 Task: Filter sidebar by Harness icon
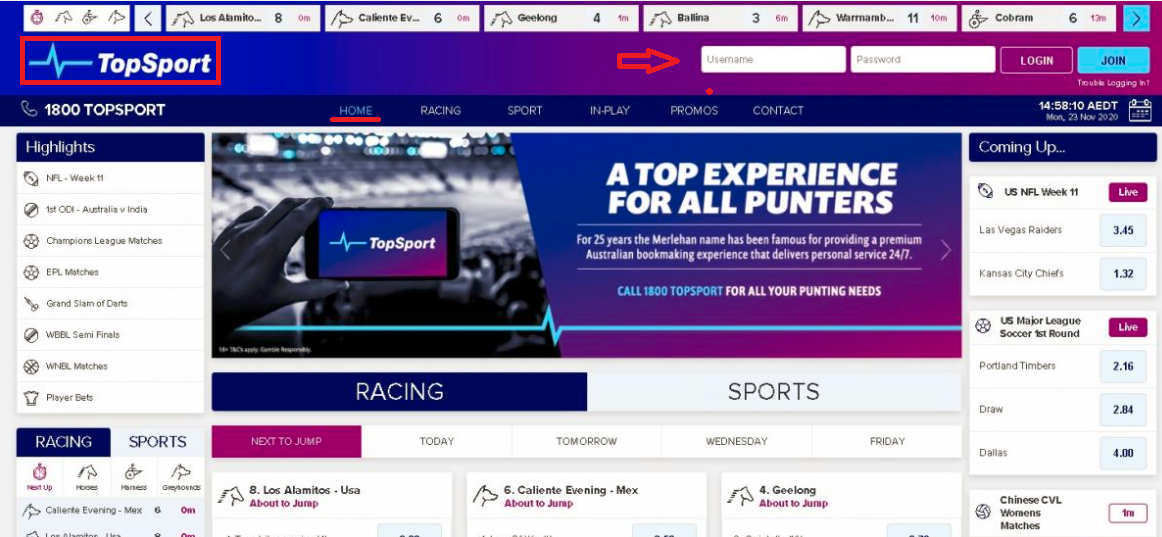pos(133,477)
